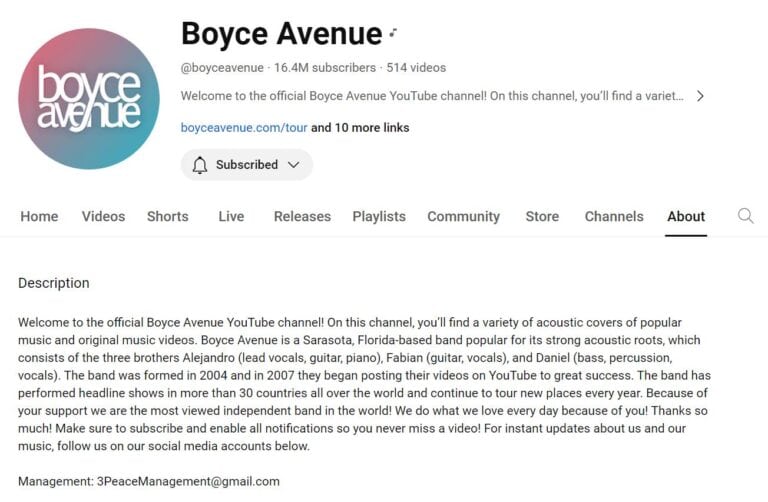This screenshot has width=768, height=502.
Task: Open the Home tab
Action: [x=39, y=216]
